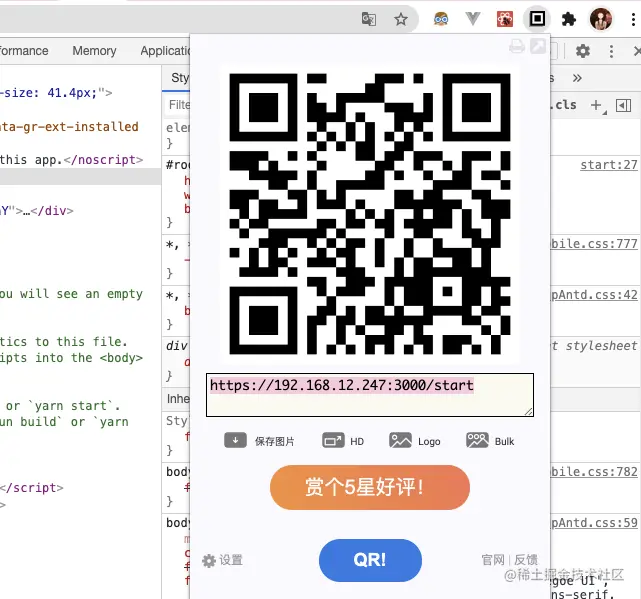The width and height of the screenshot is (641, 599).
Task: Click the 保存图片 label
Action: 275,442
